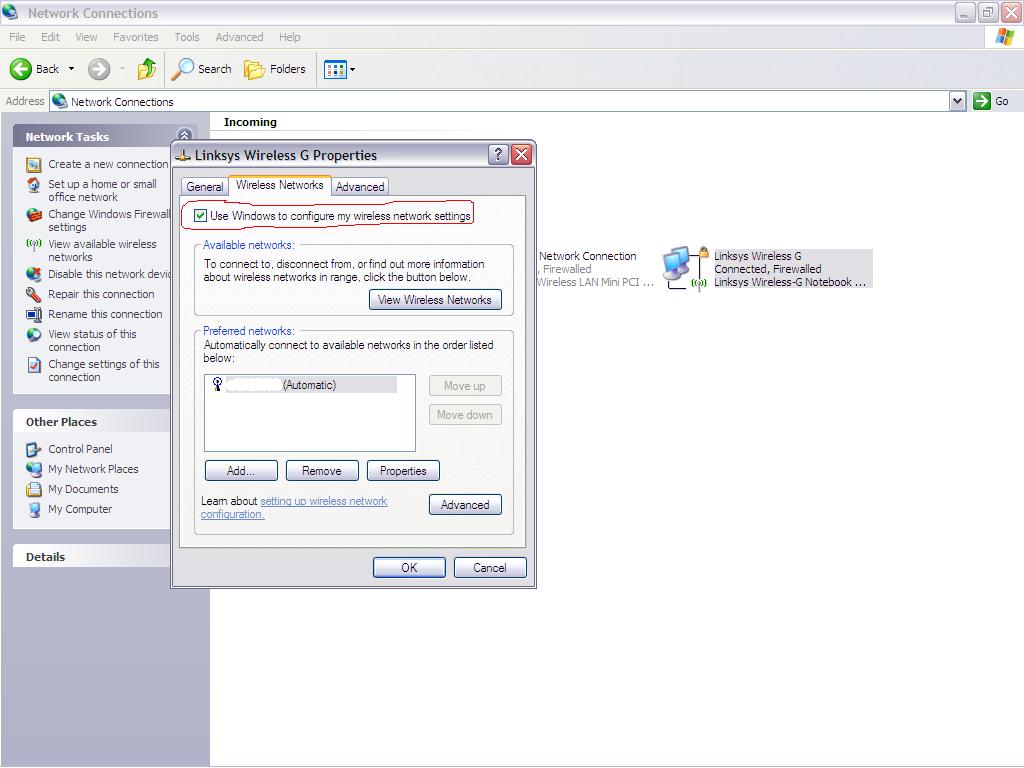Click Create a new connection icon
The height and width of the screenshot is (768, 1024).
[34, 165]
